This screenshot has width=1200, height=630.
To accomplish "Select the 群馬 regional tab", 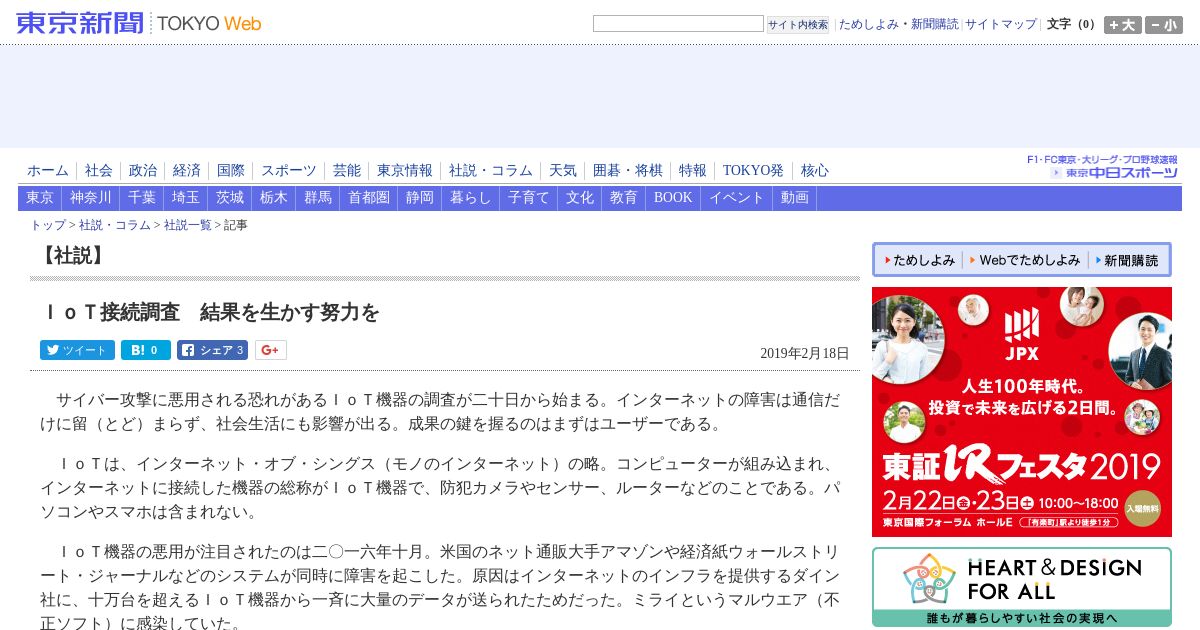I will click(318, 198).
